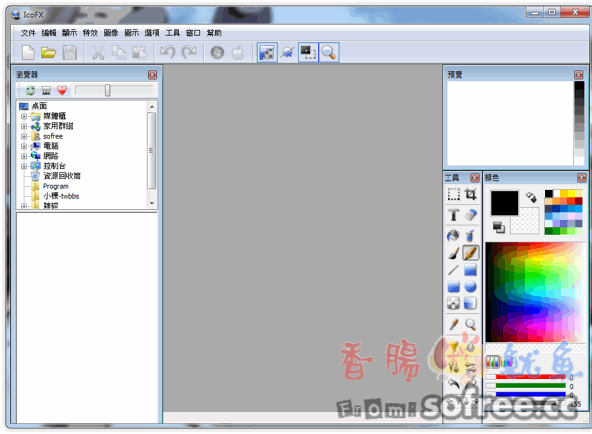
Task: Expand the 控制台 tree node
Action: [24, 166]
